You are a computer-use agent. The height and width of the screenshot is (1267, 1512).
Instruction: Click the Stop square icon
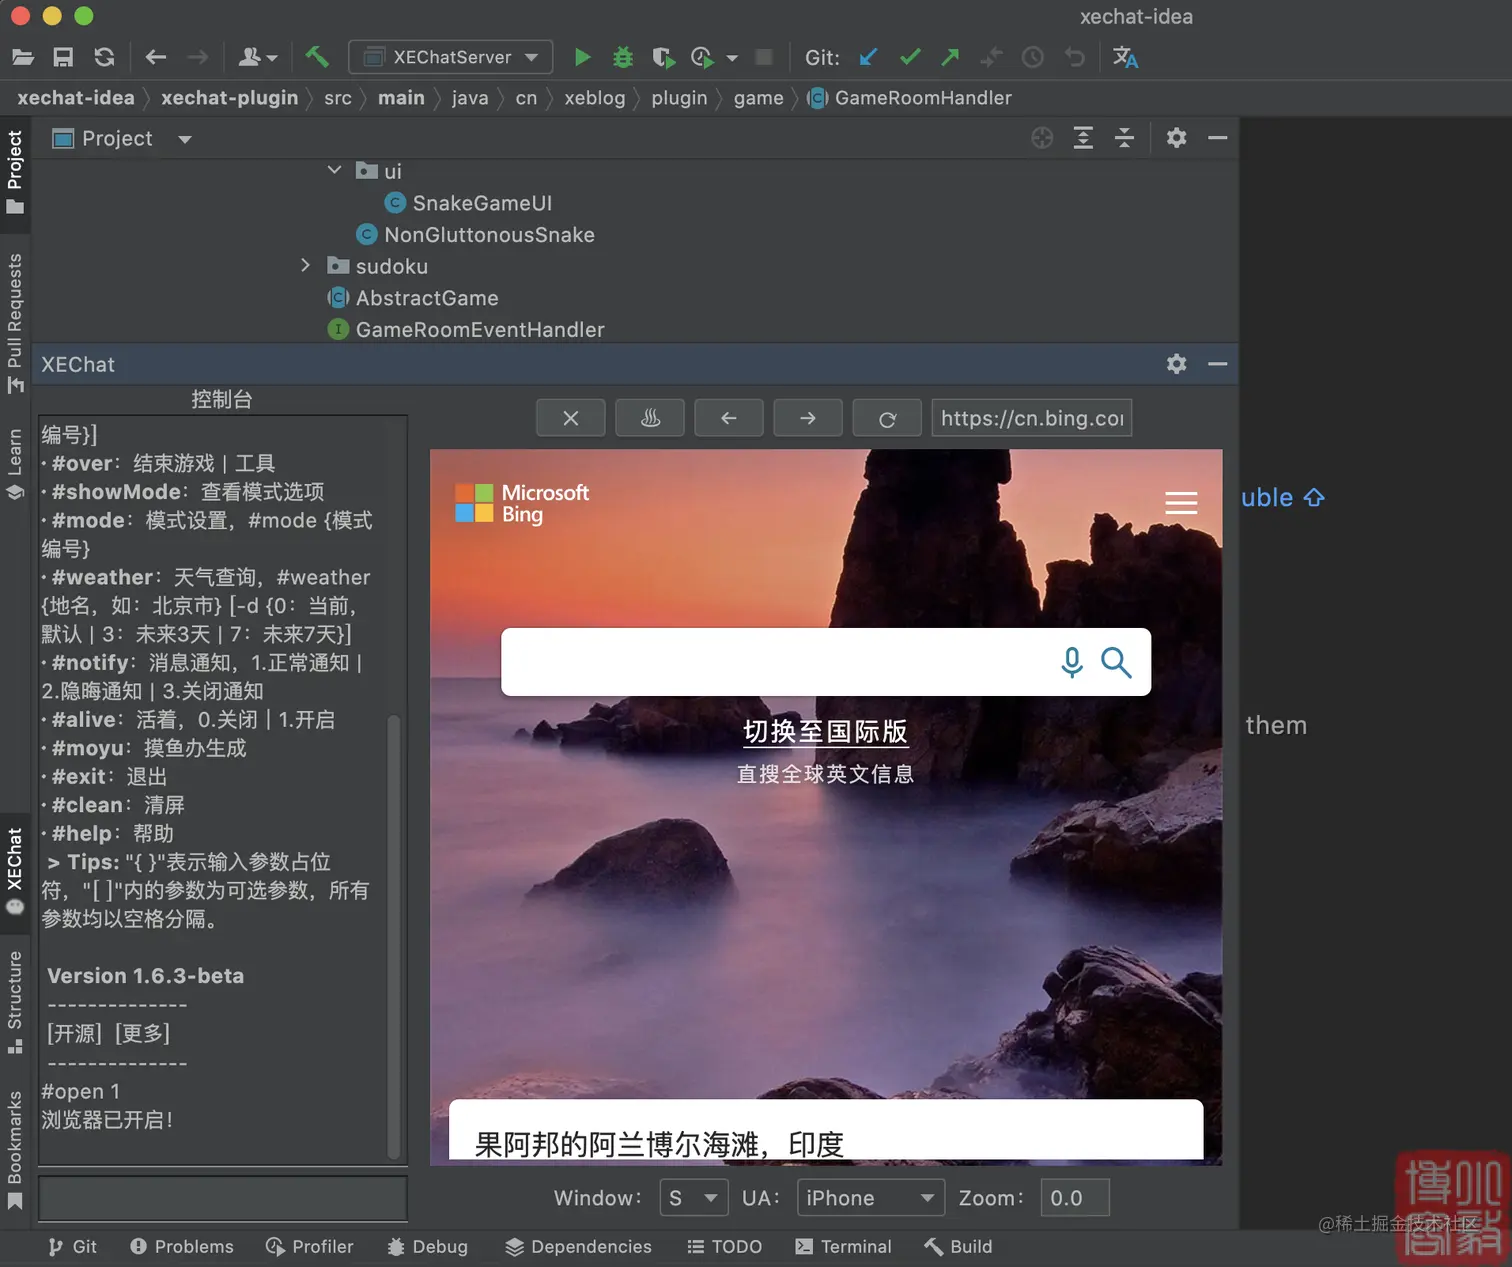[x=764, y=57]
